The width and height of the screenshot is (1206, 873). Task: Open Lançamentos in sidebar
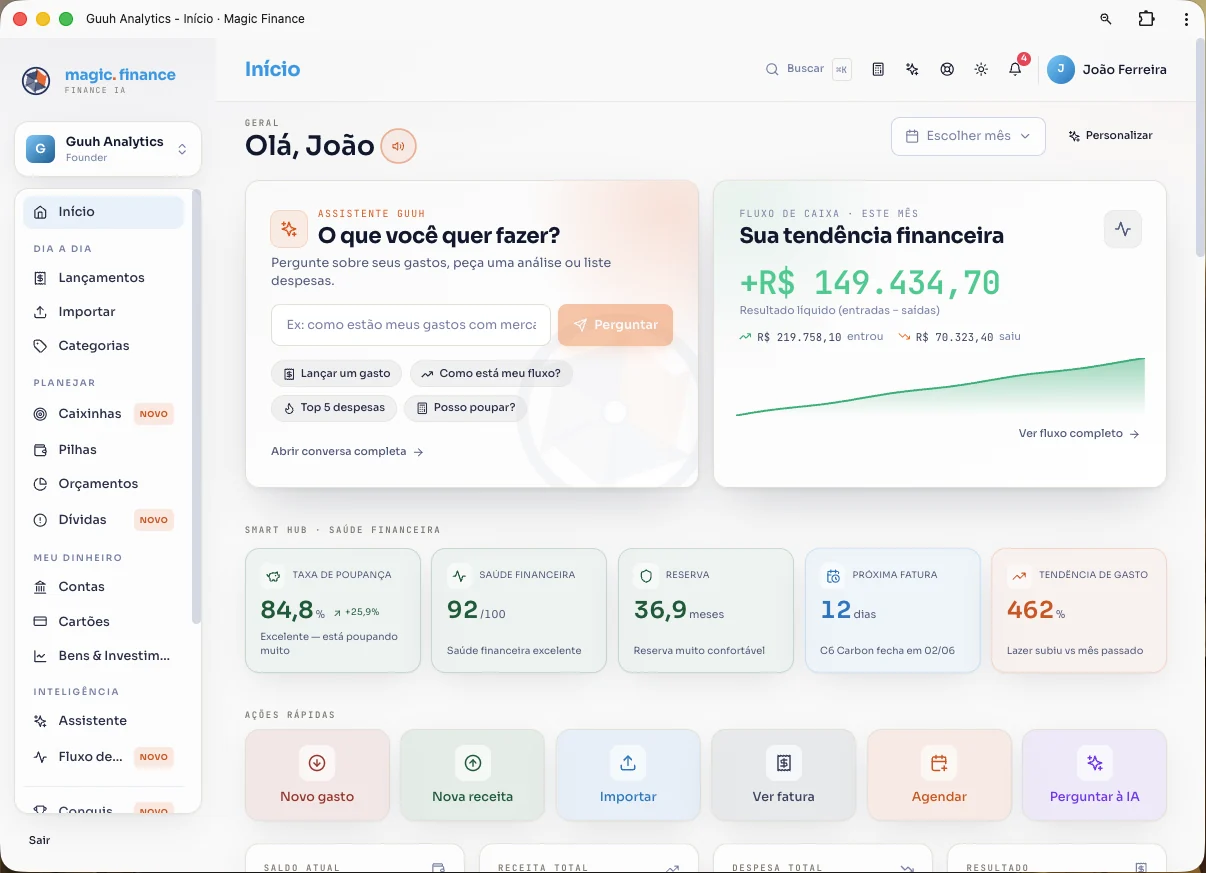pyautogui.click(x=104, y=278)
